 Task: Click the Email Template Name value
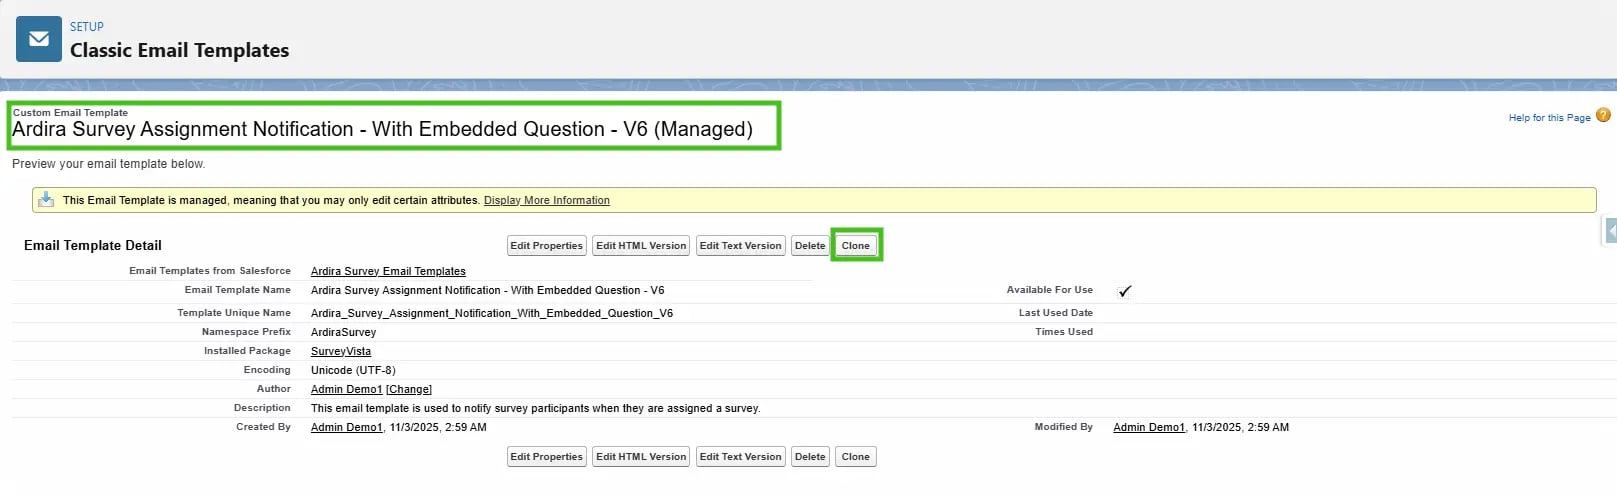pos(488,290)
